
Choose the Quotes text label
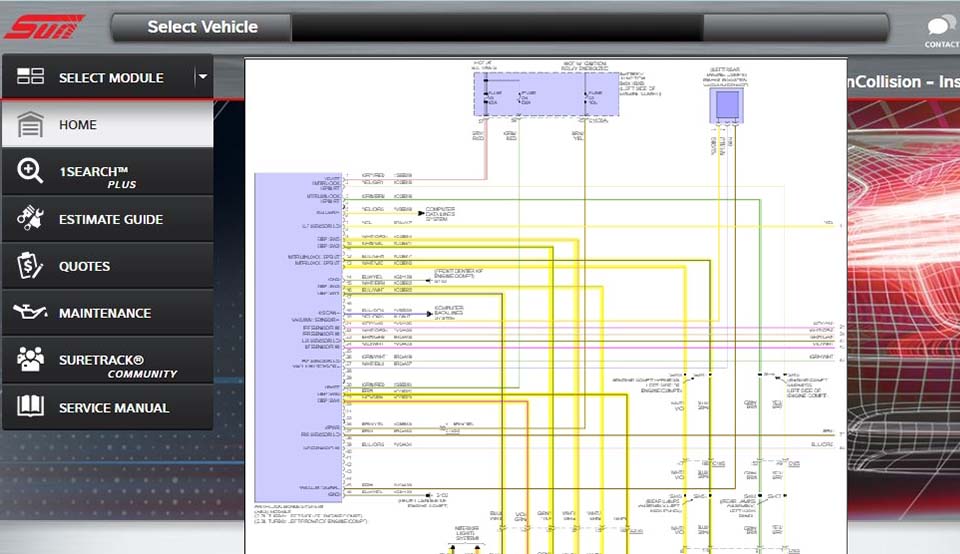[x=85, y=267]
